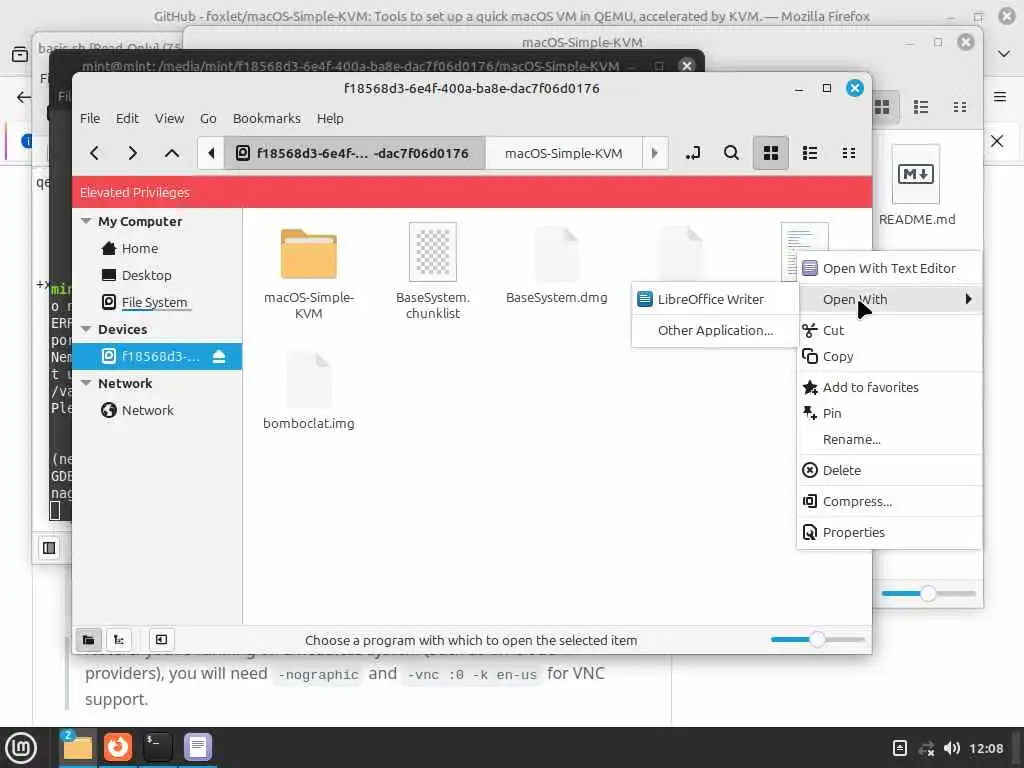Select Add to favorites
The width and height of the screenshot is (1024, 768).
pyautogui.click(x=889, y=387)
